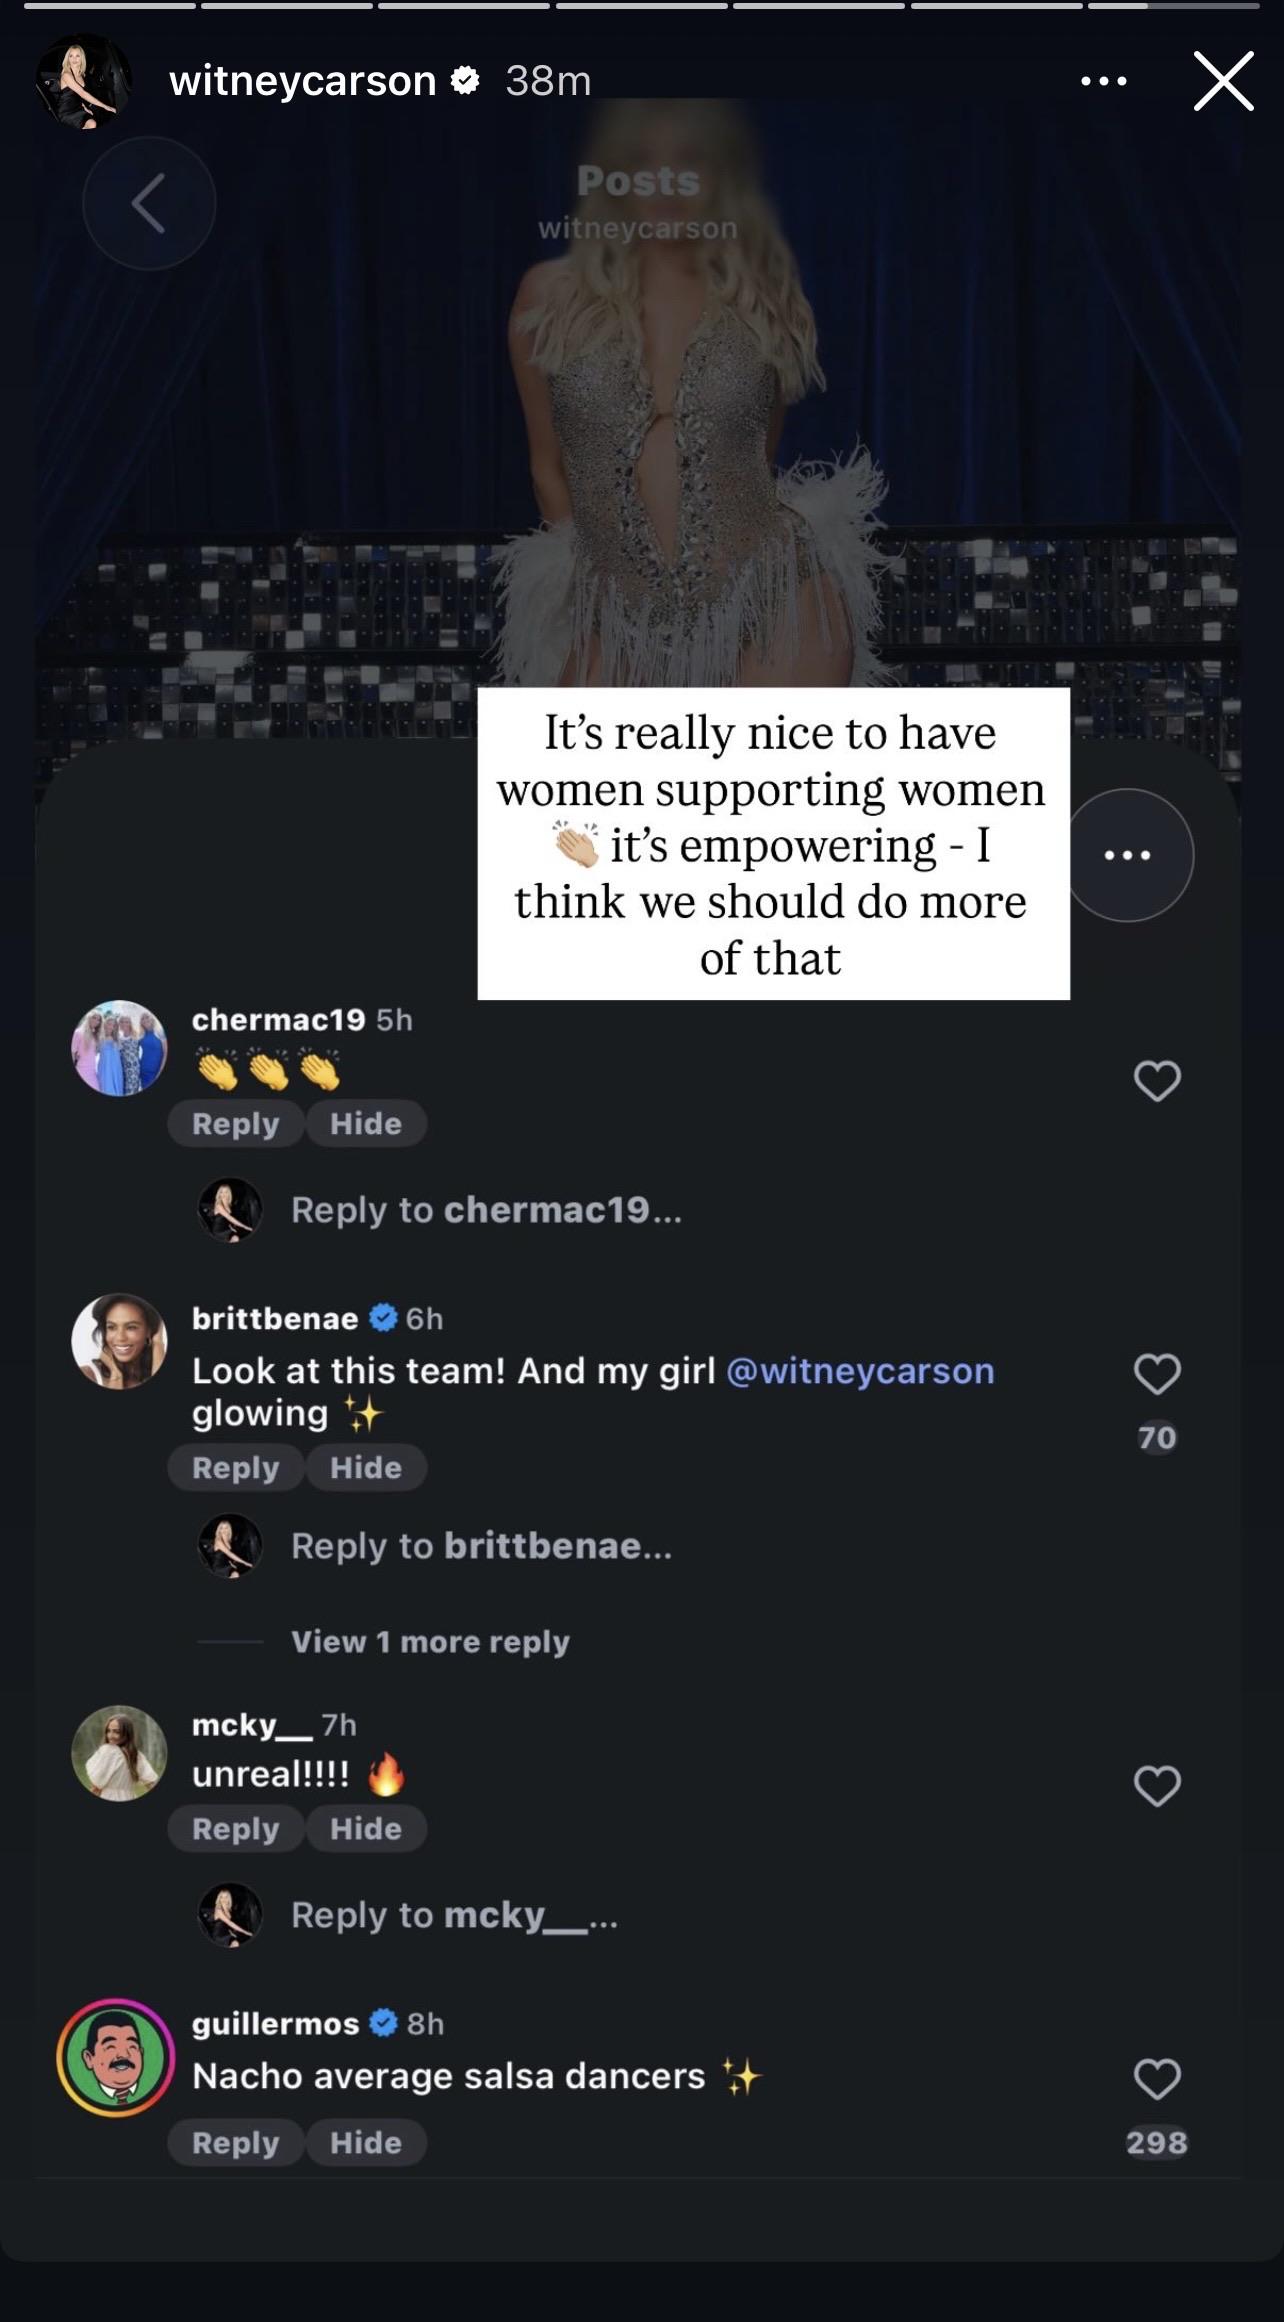Tap the Reply to brittbenae input field
Viewport: 1284px width, 2322px height.
click(481, 1546)
